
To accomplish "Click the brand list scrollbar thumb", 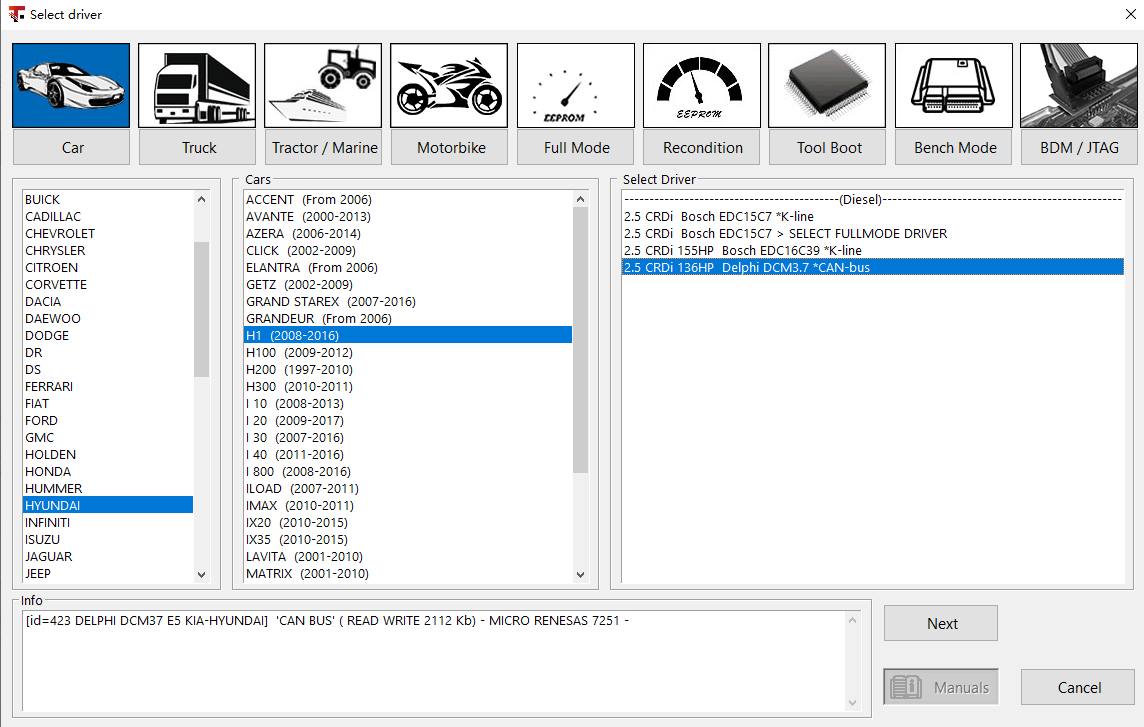I will [201, 309].
